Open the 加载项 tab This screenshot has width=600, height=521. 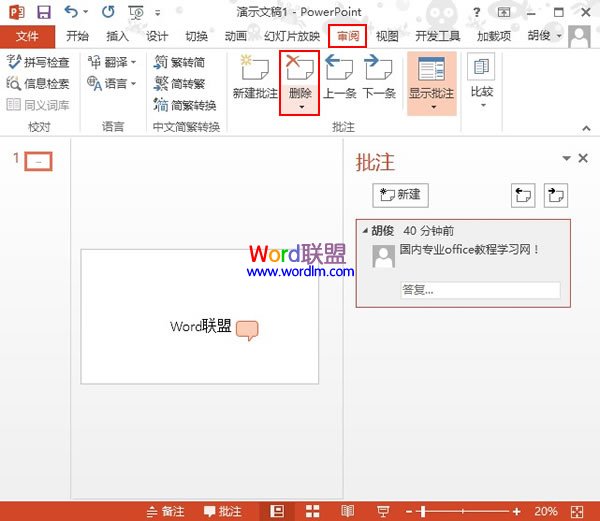[494, 36]
